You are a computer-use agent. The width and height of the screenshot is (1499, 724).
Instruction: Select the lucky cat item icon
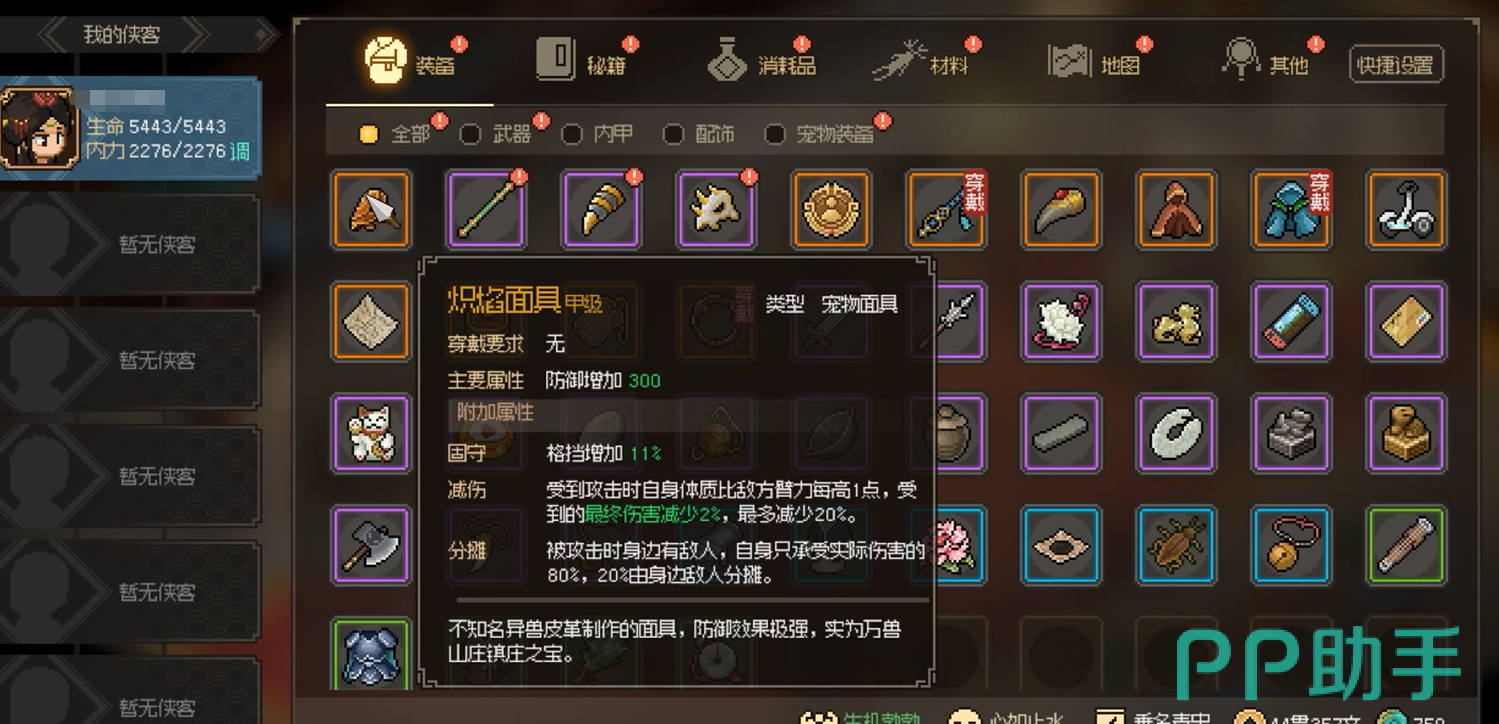click(371, 434)
